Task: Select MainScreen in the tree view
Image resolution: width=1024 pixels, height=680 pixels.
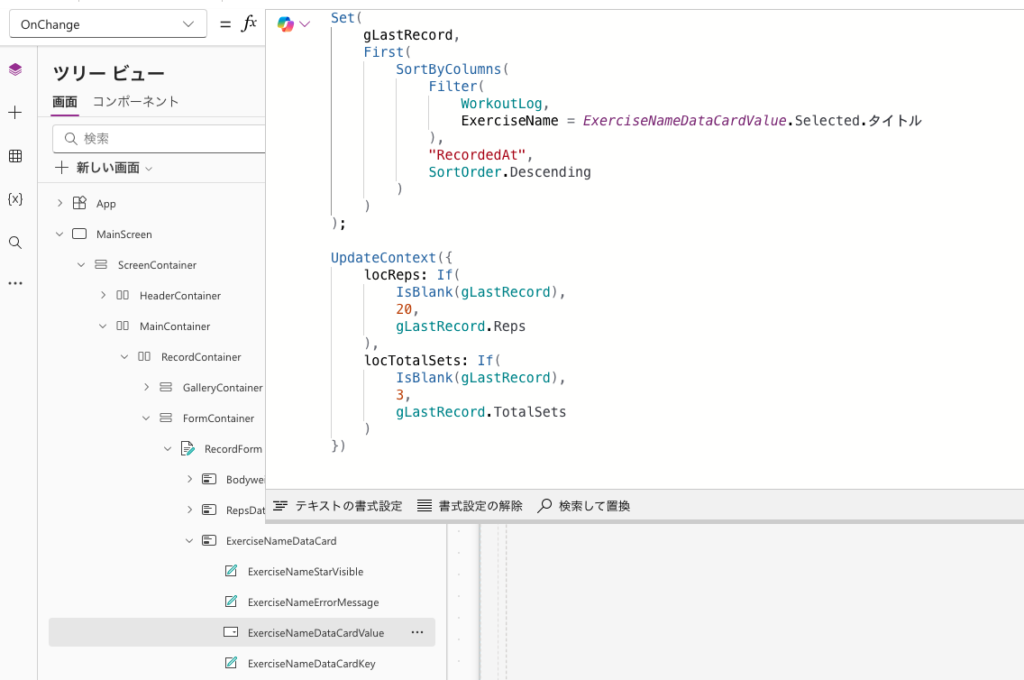Action: (x=124, y=235)
